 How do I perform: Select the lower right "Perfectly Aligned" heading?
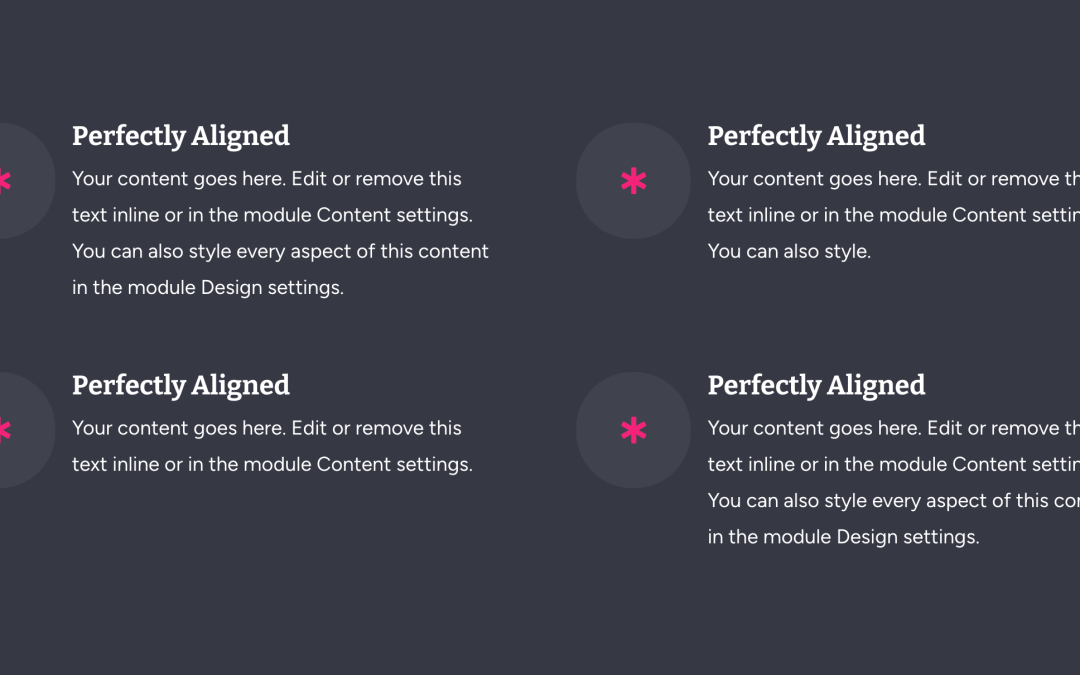pos(816,386)
